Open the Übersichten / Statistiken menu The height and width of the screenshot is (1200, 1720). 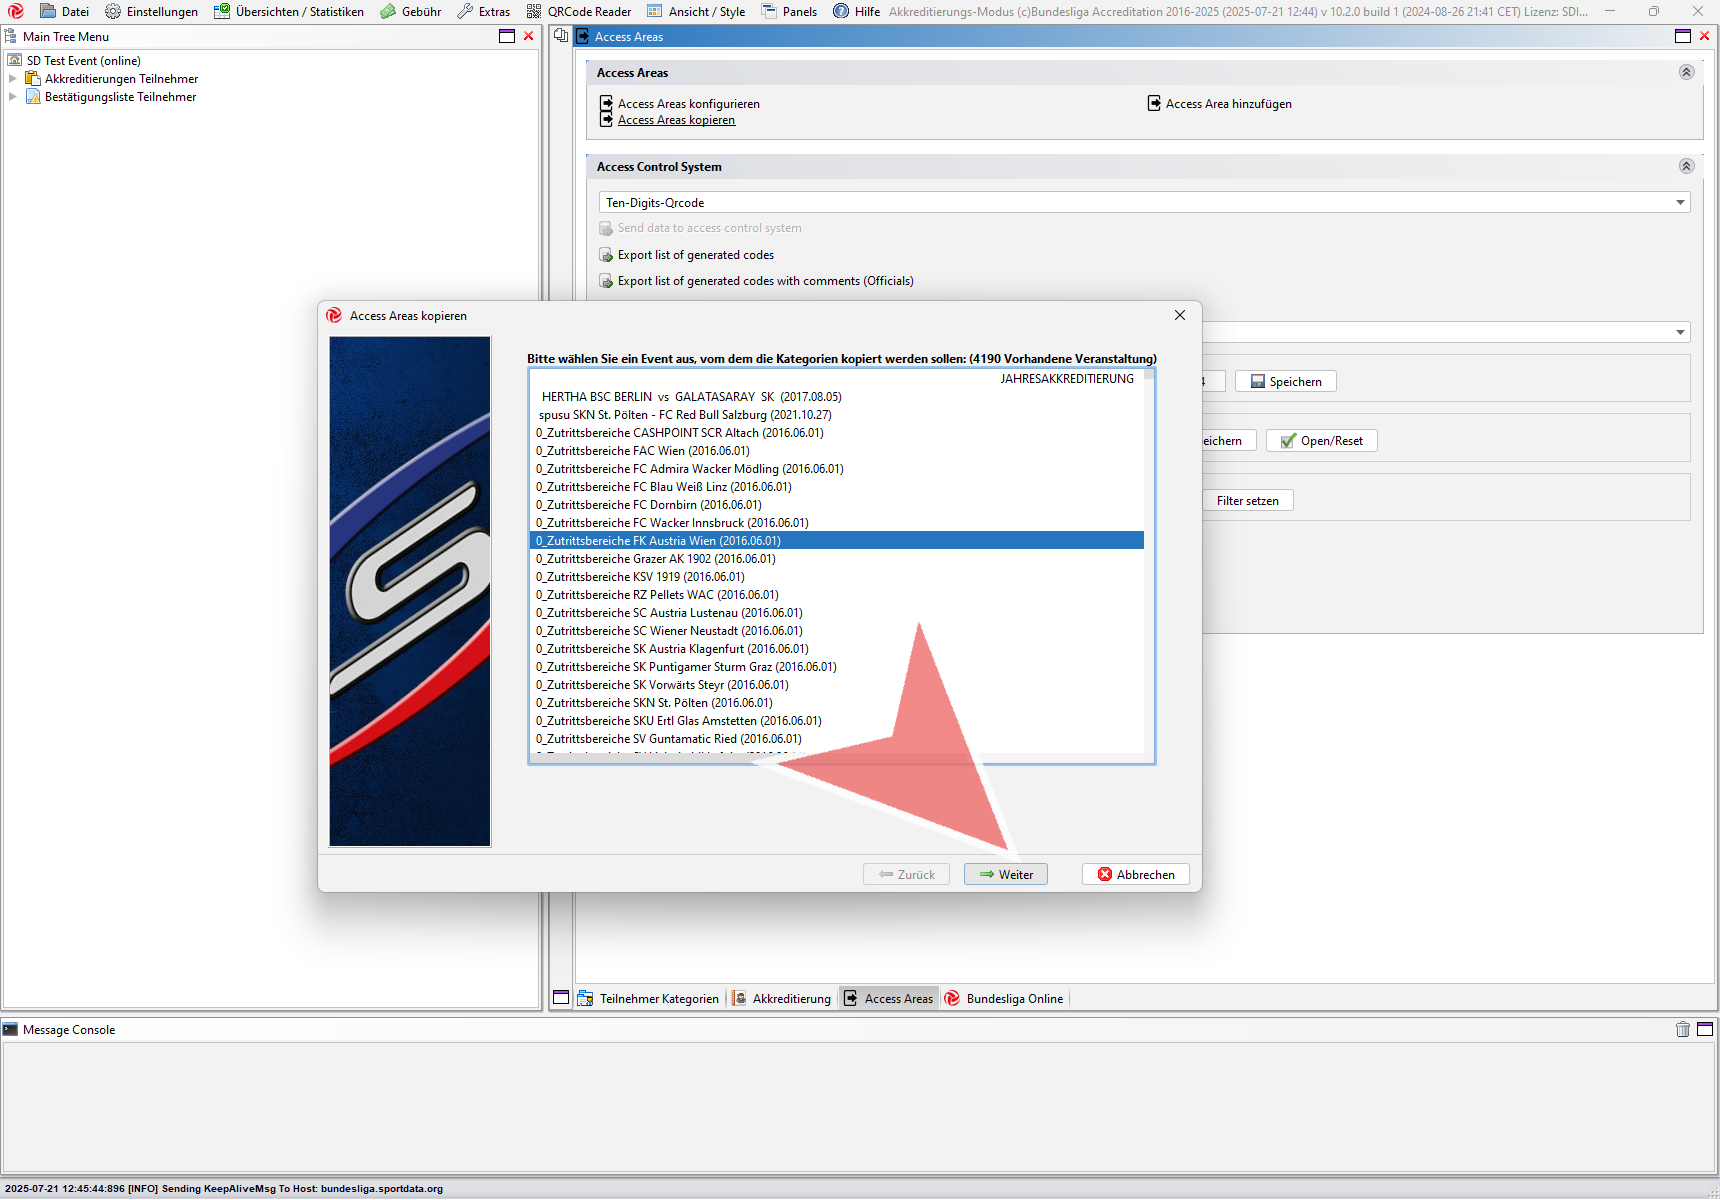(x=288, y=11)
